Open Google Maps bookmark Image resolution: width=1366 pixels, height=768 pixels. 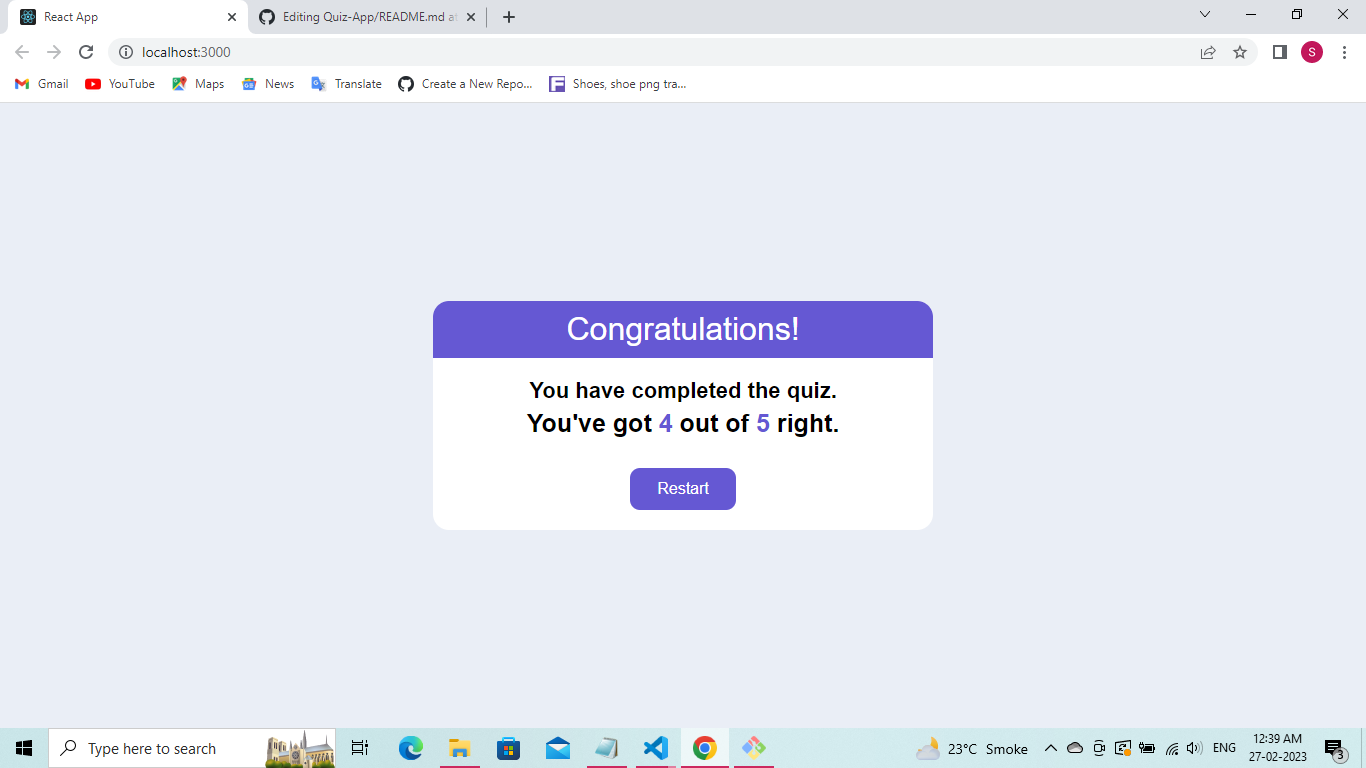(197, 84)
